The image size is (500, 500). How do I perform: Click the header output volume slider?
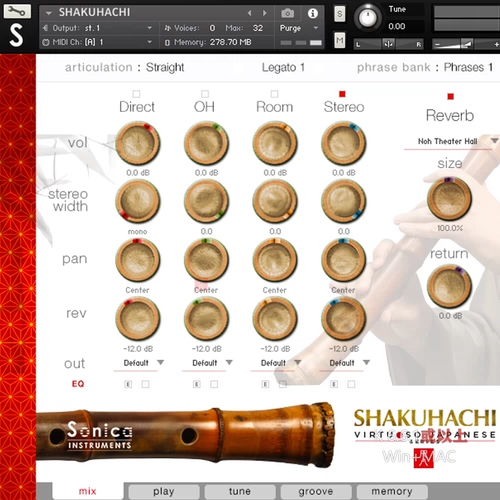[x=465, y=44]
